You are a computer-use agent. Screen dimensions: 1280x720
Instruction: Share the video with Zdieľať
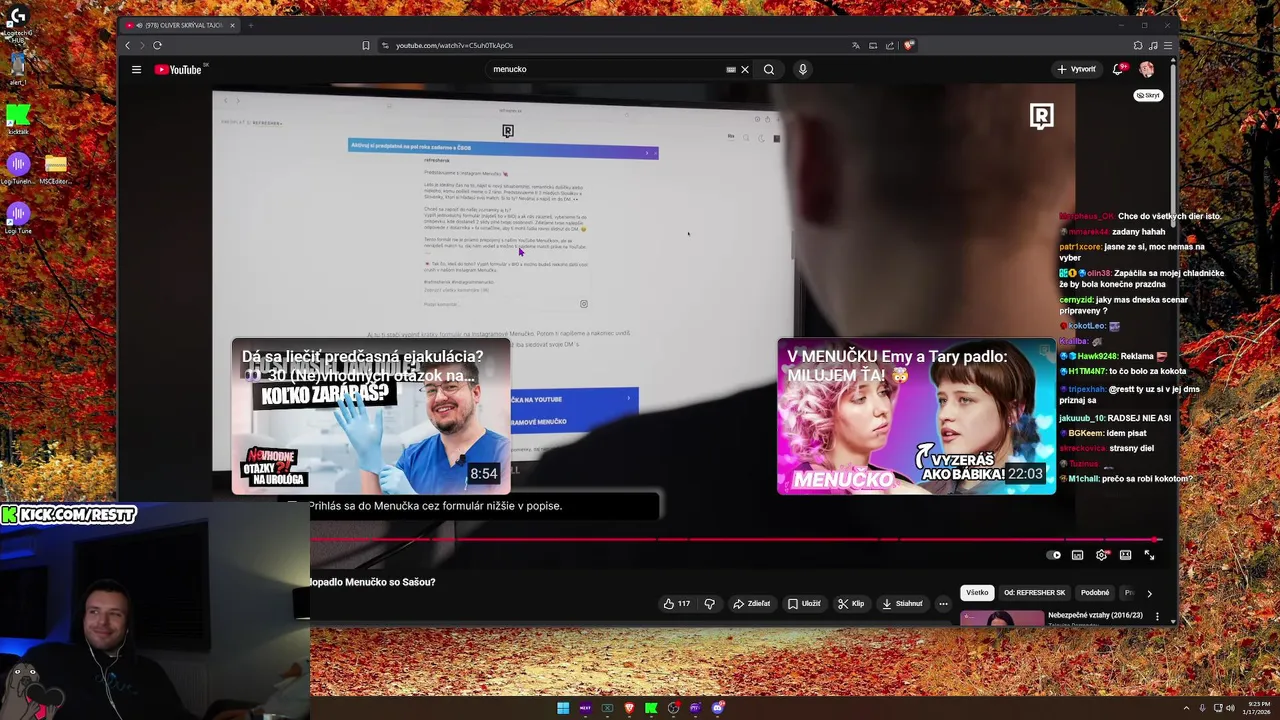[x=752, y=604]
